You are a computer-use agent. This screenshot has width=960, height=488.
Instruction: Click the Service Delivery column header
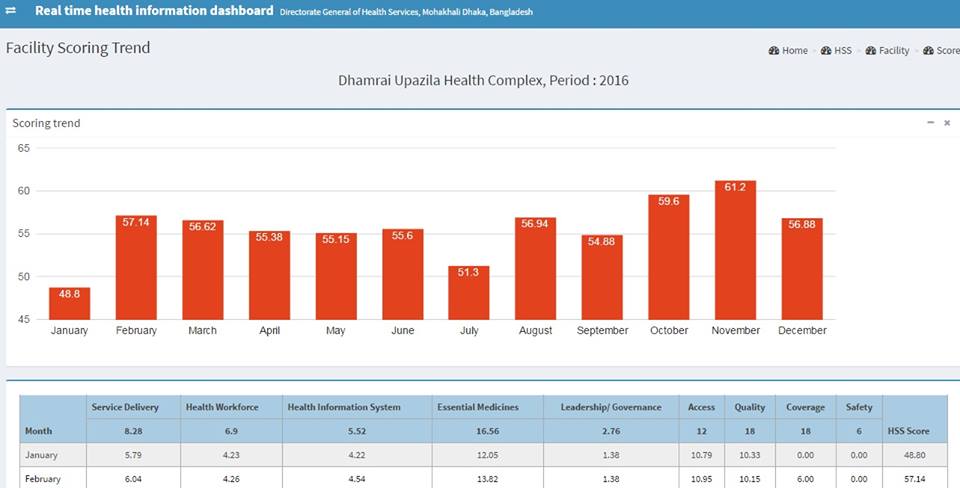coord(121,407)
